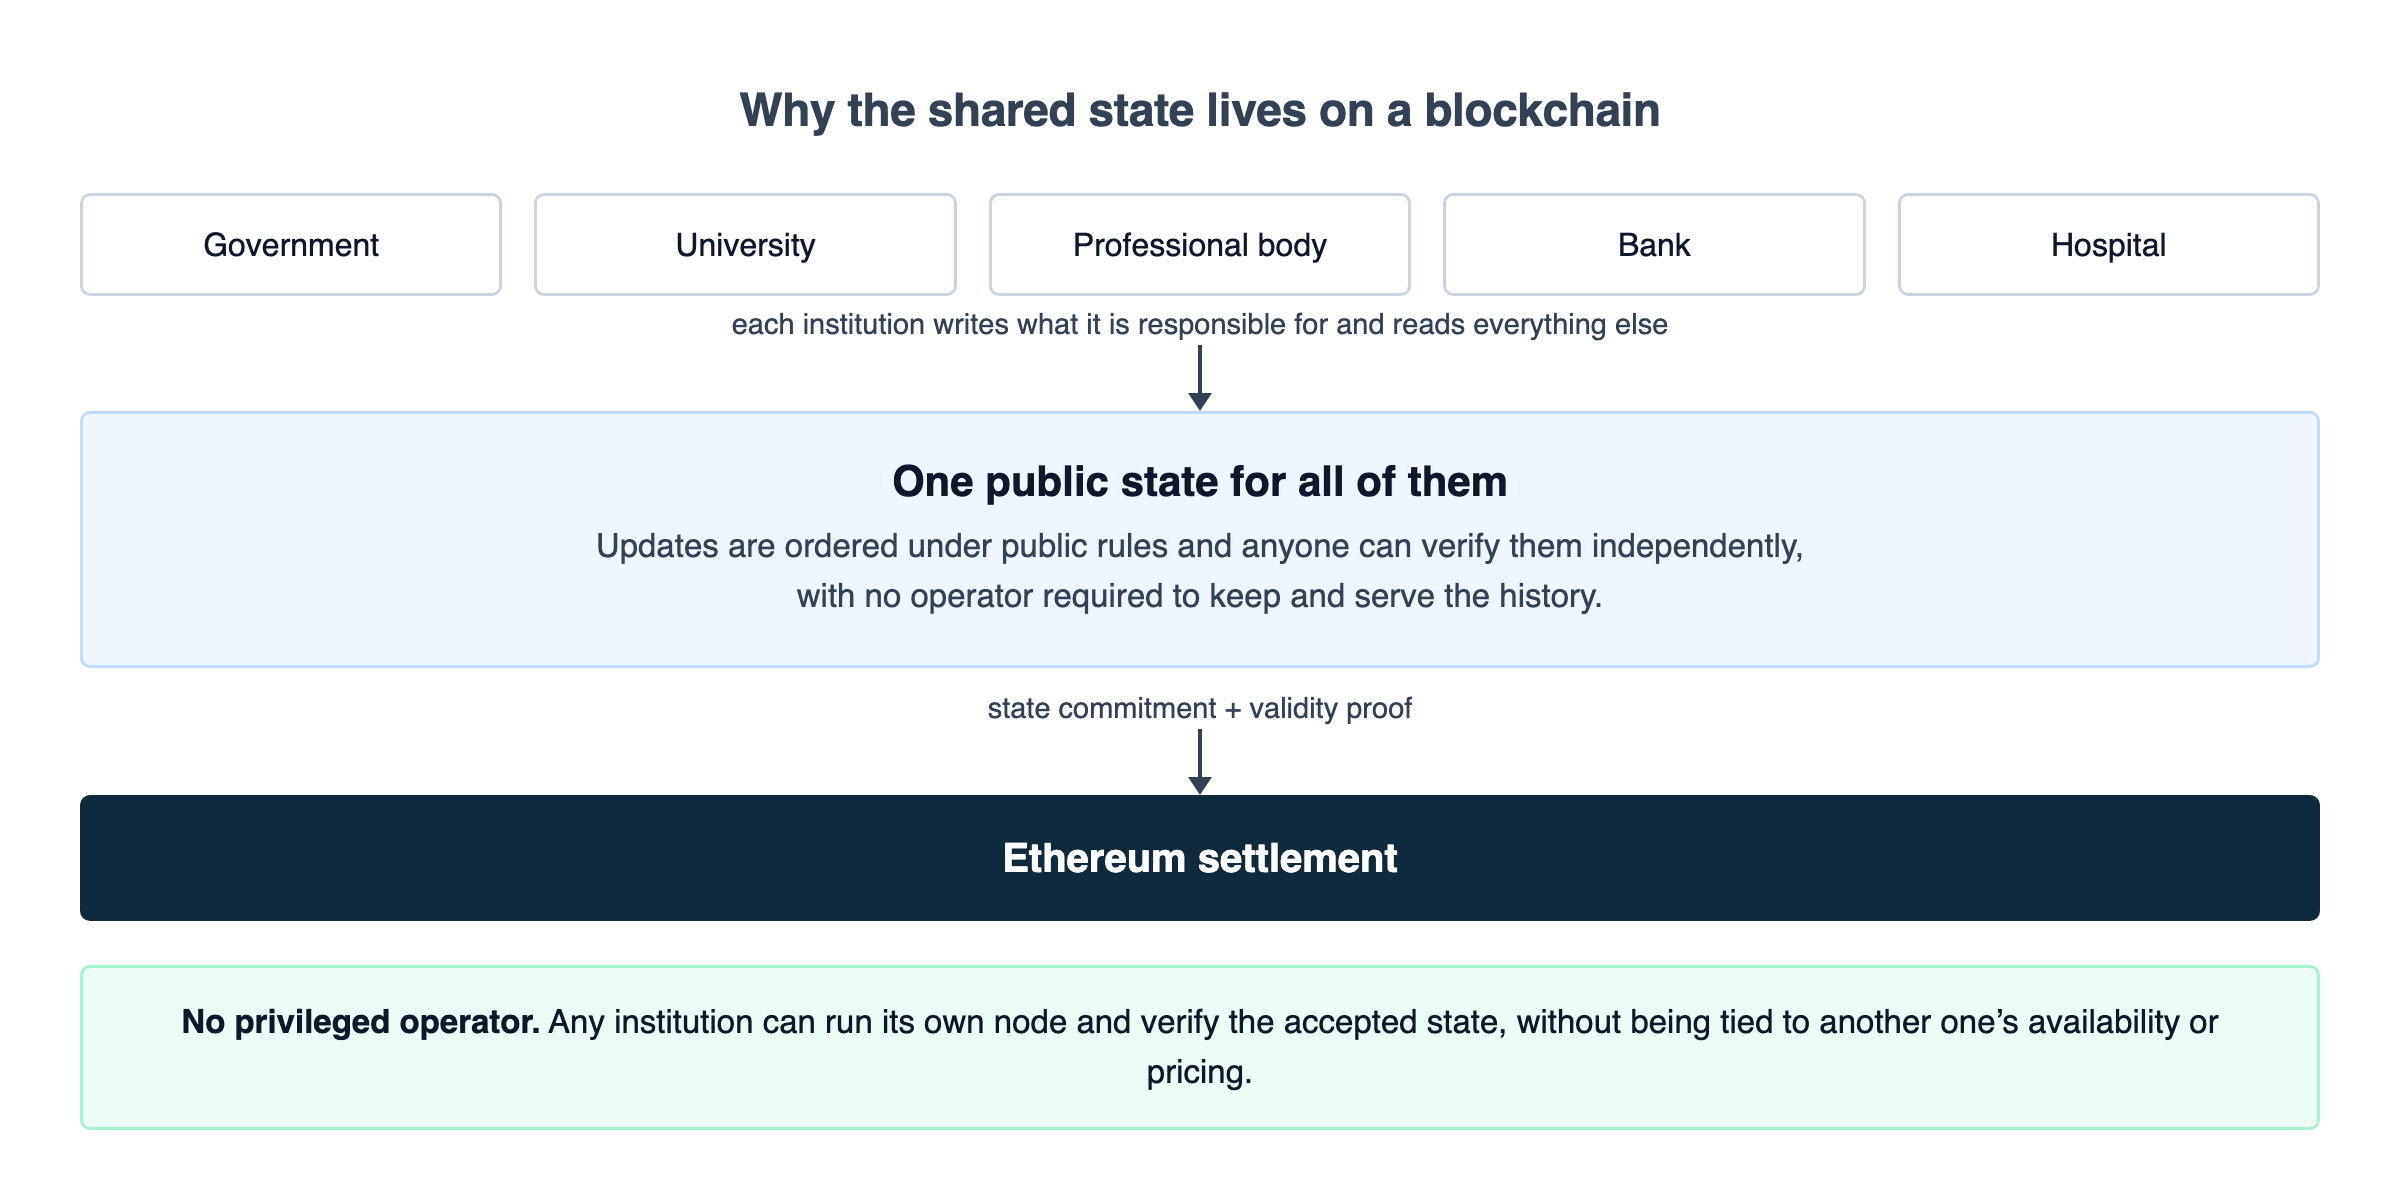
Task: Click the bold 'No privileged operator.' text
Action: tap(361, 1022)
